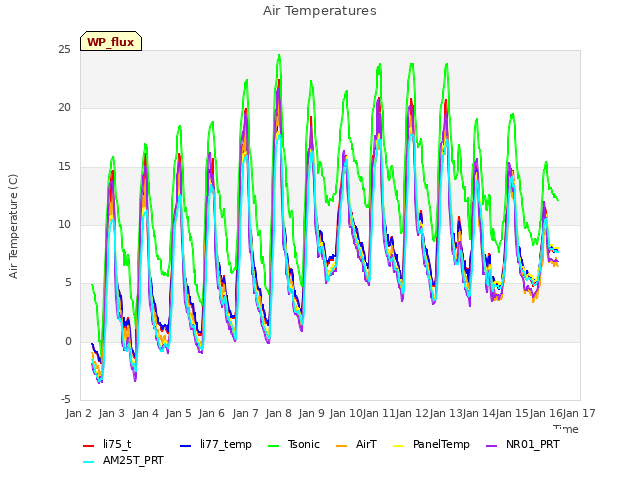
Task: Toggle the li77_temp legend entry
Action: [x=216, y=444]
